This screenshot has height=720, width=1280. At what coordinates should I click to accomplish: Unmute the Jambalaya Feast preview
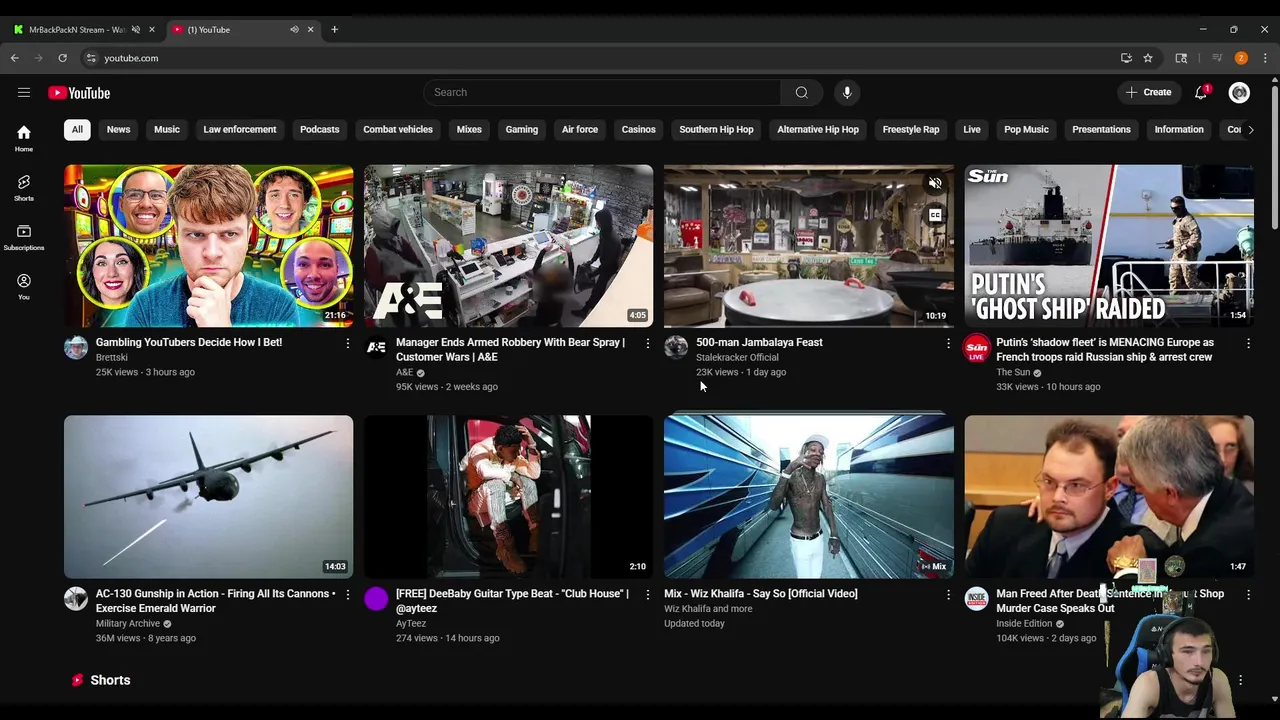click(935, 184)
